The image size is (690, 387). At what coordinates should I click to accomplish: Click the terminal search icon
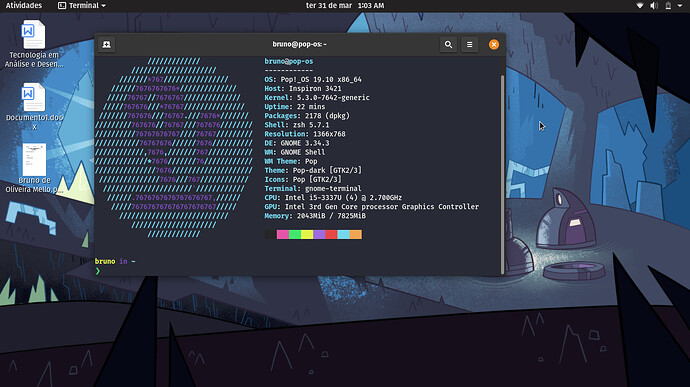pyautogui.click(x=448, y=44)
